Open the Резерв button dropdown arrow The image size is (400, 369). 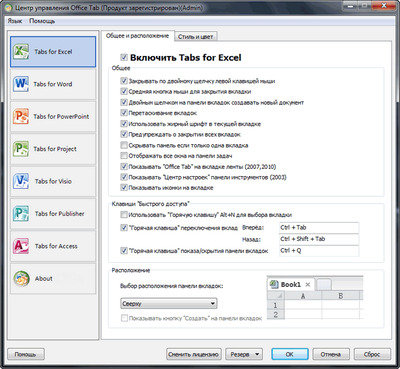(x=257, y=354)
